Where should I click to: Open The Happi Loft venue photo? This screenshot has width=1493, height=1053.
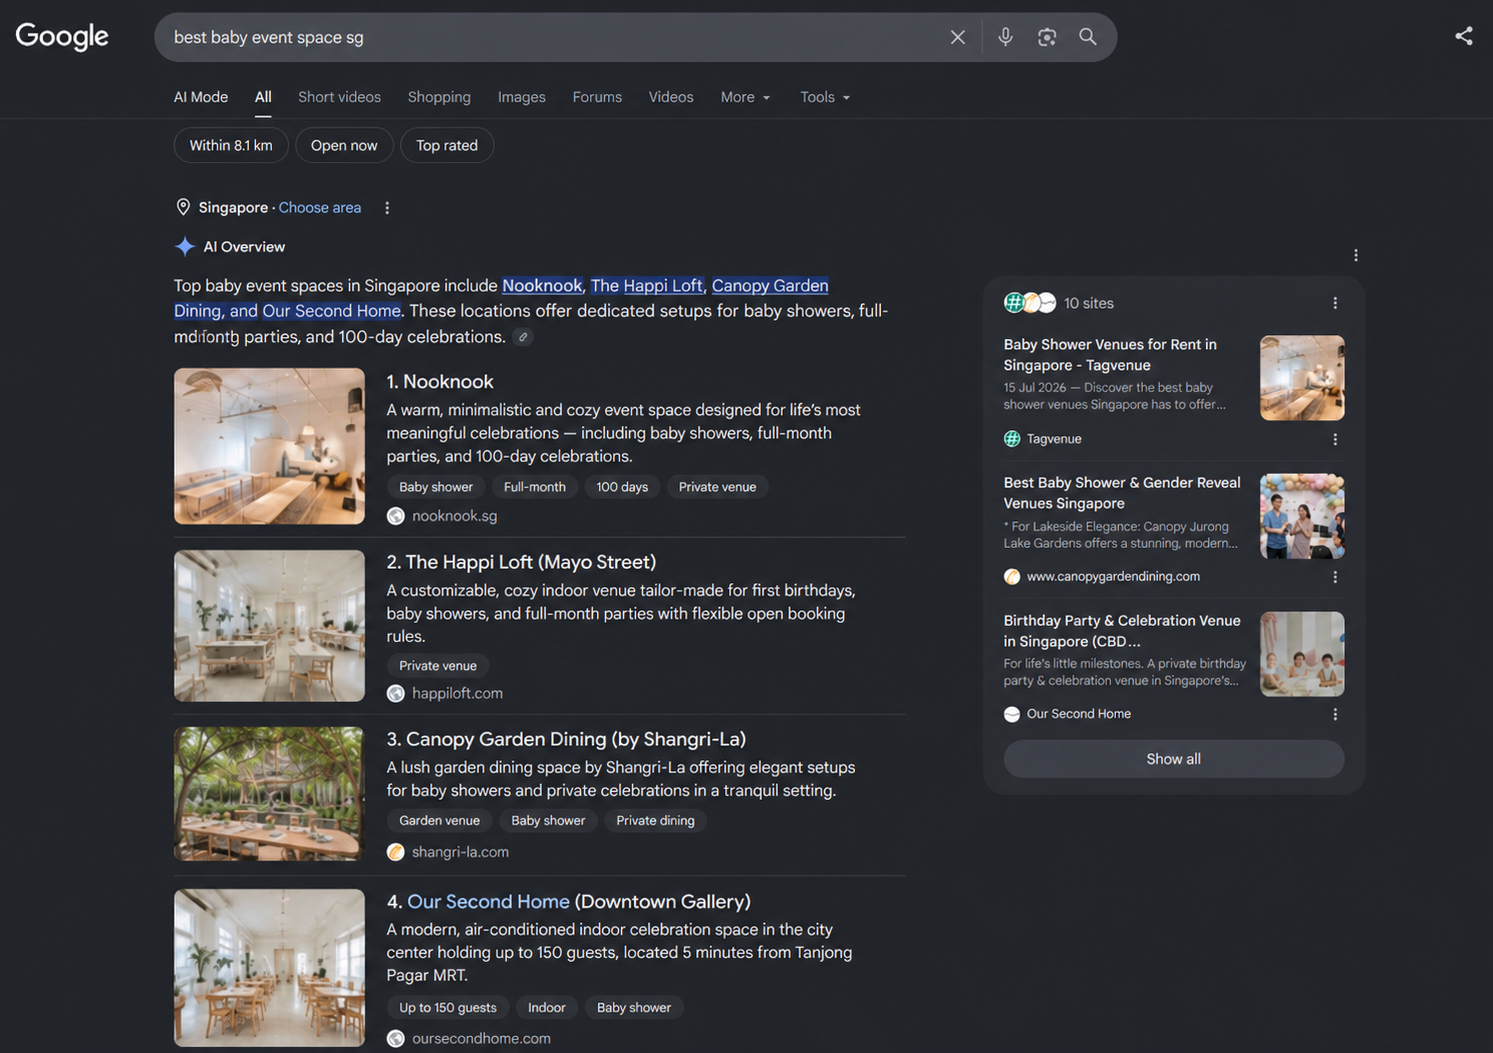point(269,626)
